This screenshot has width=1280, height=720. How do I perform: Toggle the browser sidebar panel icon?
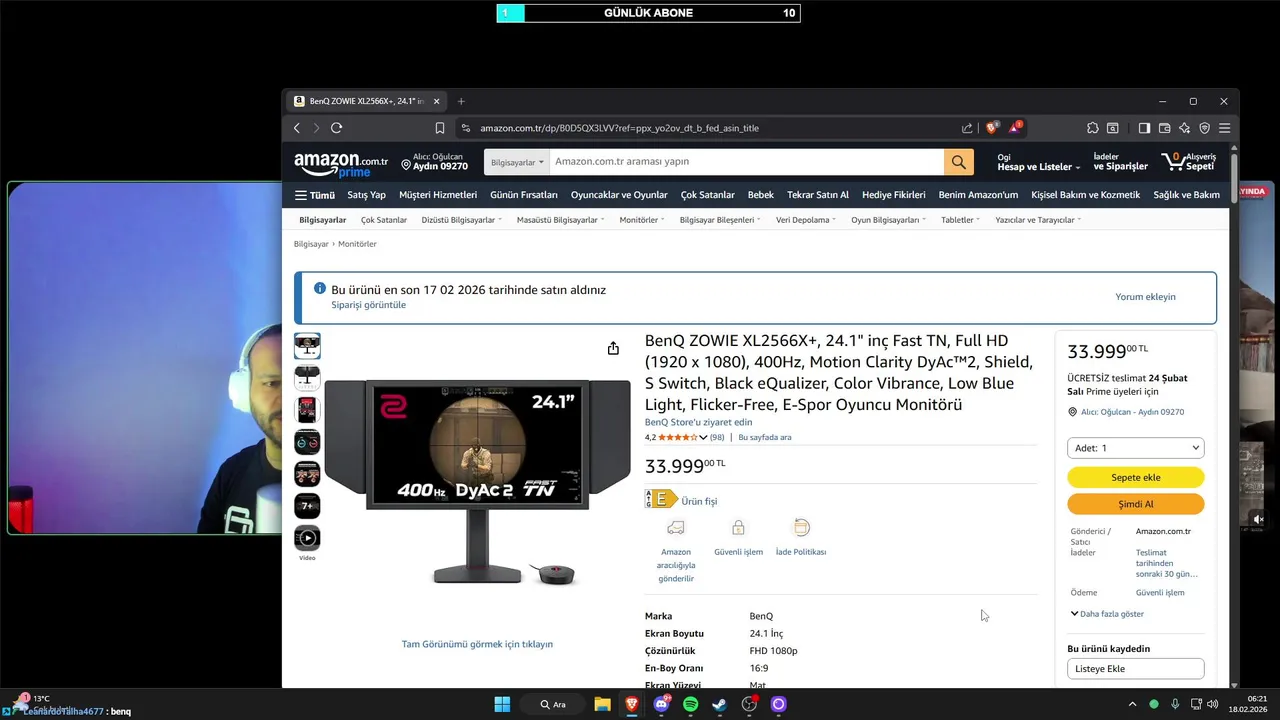(1145, 128)
